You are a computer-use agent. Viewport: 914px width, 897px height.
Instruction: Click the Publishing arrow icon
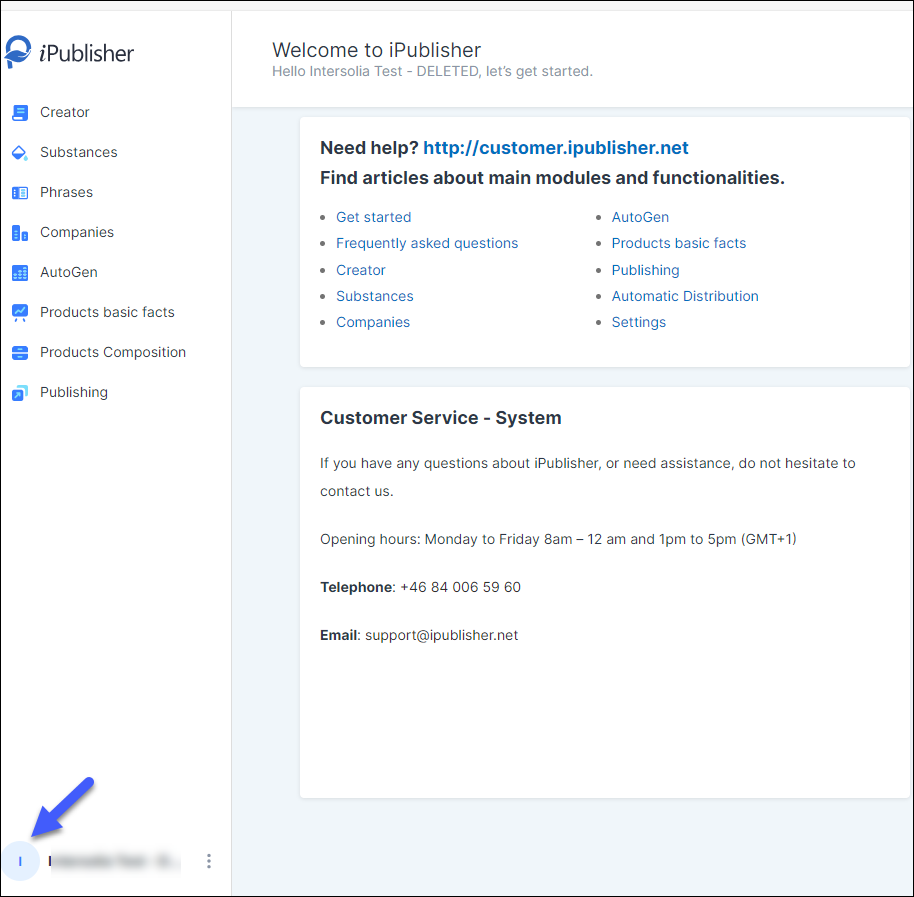(x=20, y=393)
